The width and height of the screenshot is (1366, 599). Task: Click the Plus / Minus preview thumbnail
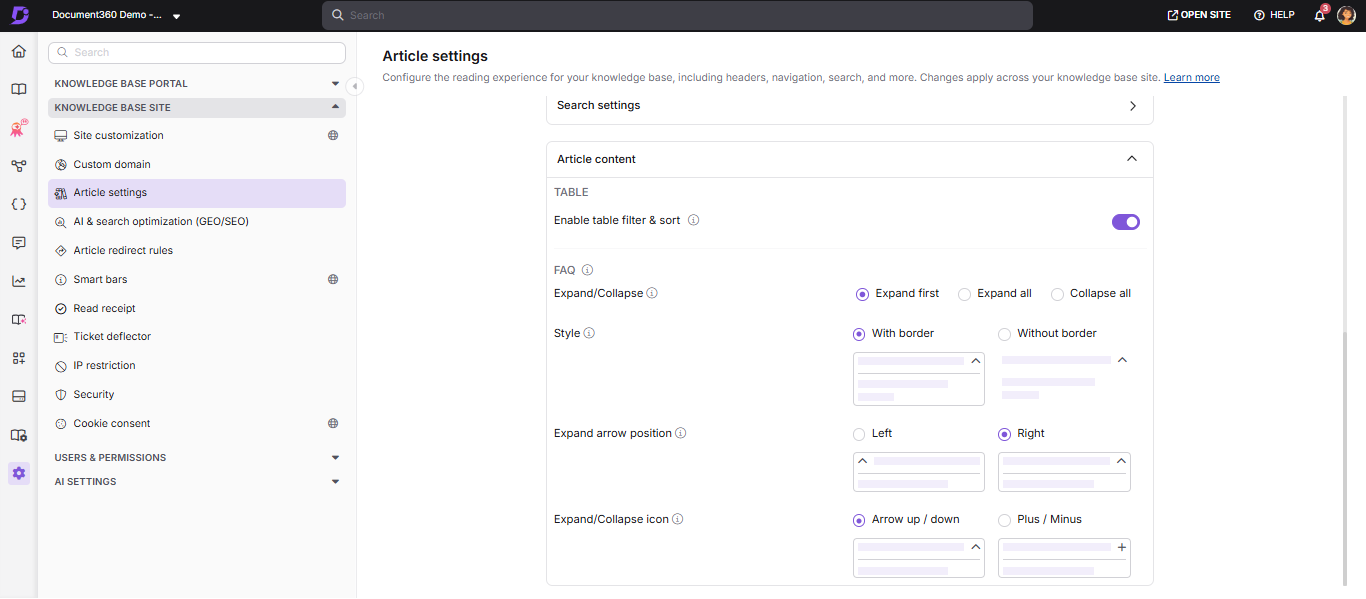[1065, 558]
